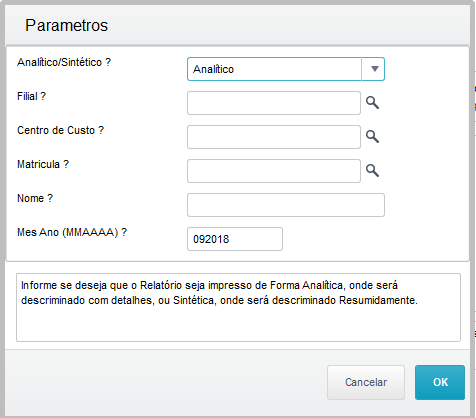Screen dimensions: 476x418
Task: Click the Analítico/Sintético ? label
Action: click(x=64, y=62)
